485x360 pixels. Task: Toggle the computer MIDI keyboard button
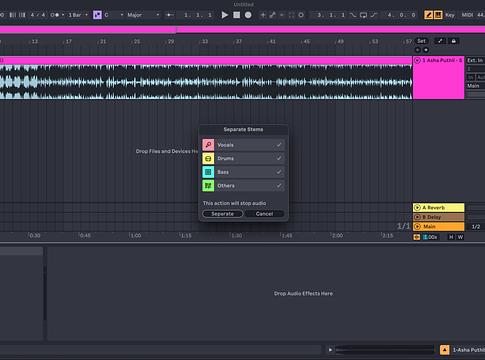pyautogui.click(x=438, y=15)
